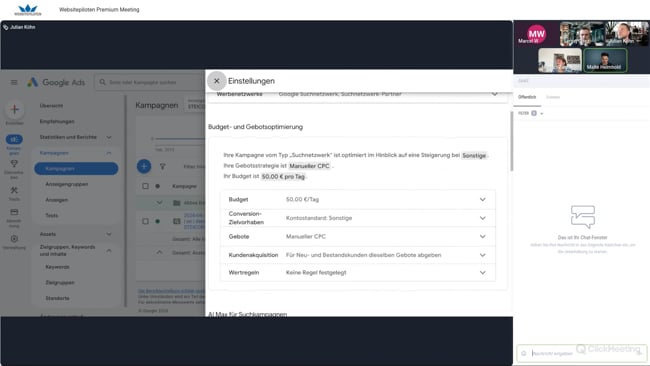Click the Einstellungen panel scrollbar
This screenshot has width=650, height=366.
pyautogui.click(x=512, y=141)
